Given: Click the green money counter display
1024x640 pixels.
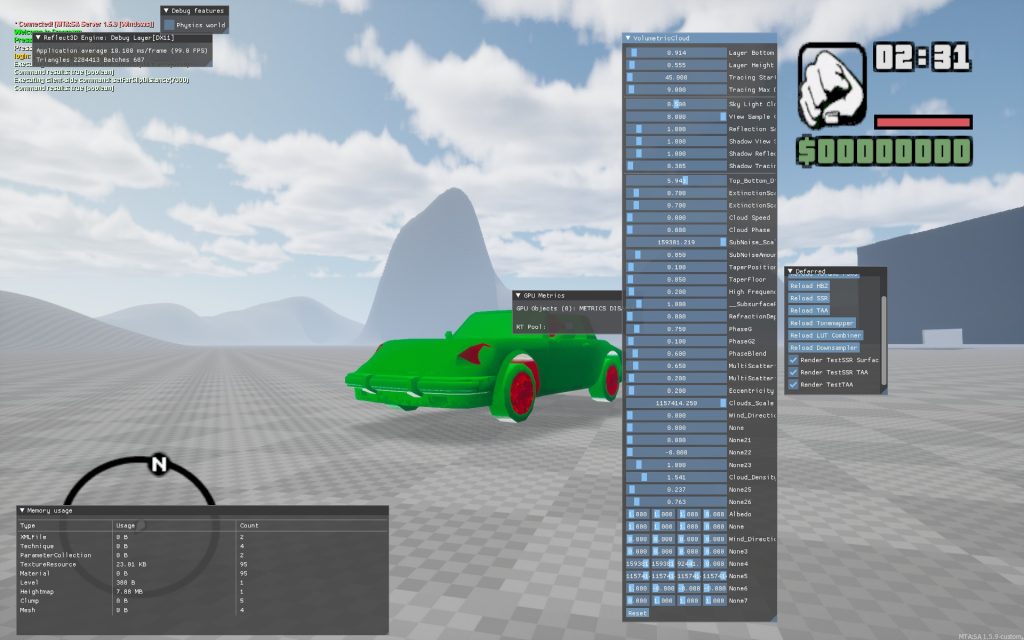Looking at the screenshot, I should [883, 151].
